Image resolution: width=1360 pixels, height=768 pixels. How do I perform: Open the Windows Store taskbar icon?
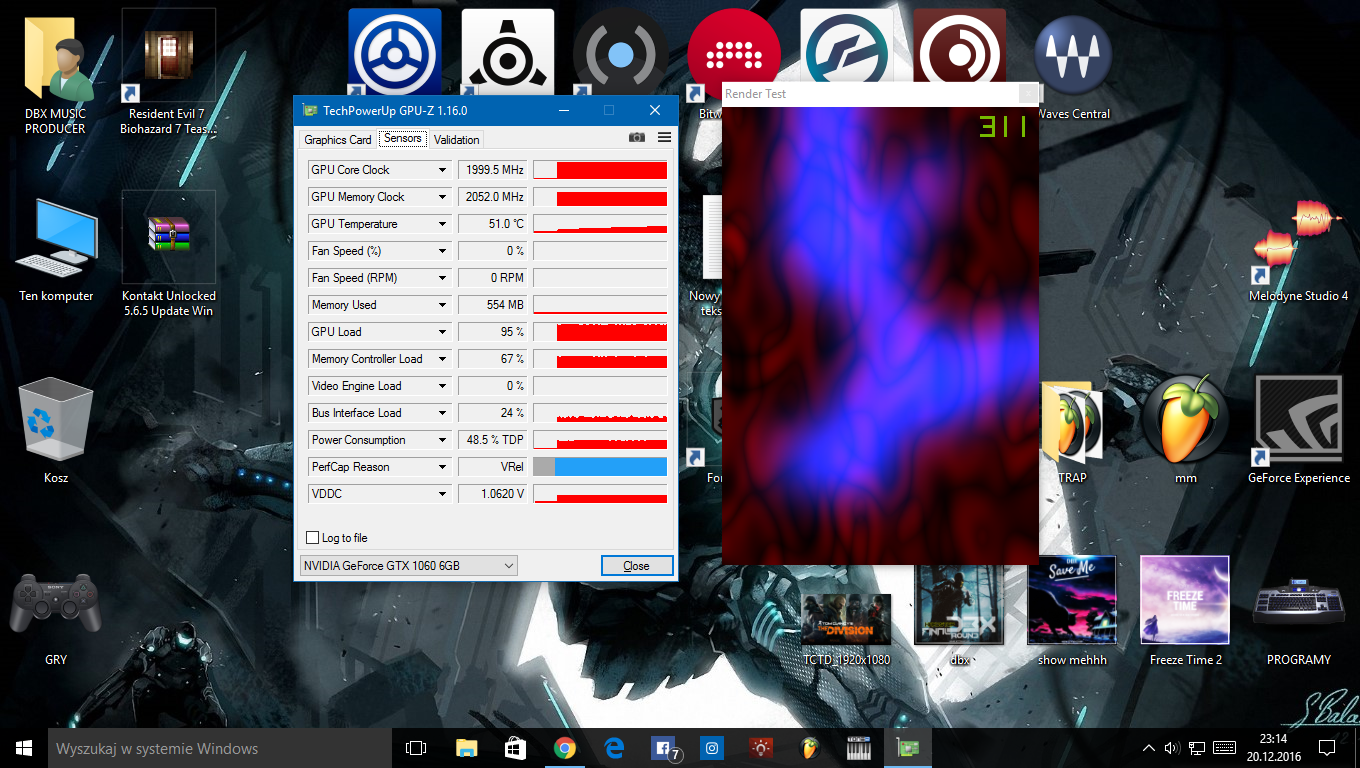coord(515,748)
